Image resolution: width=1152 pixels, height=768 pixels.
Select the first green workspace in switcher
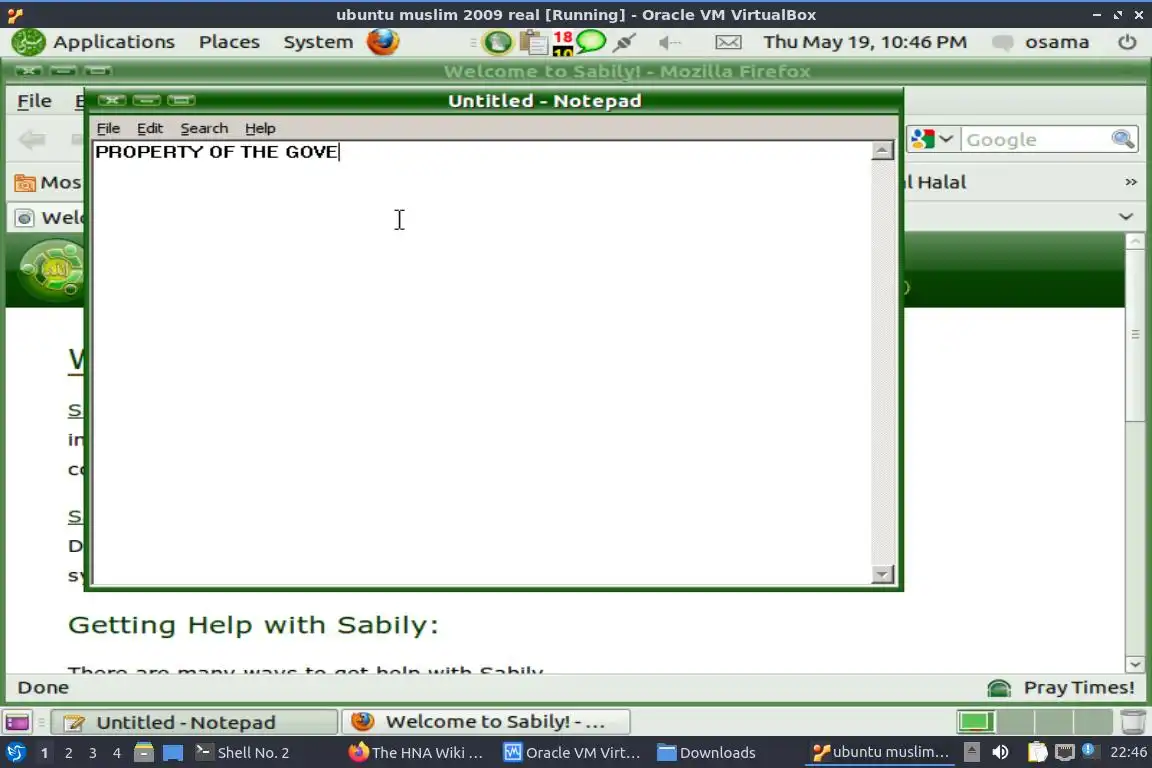coord(975,722)
